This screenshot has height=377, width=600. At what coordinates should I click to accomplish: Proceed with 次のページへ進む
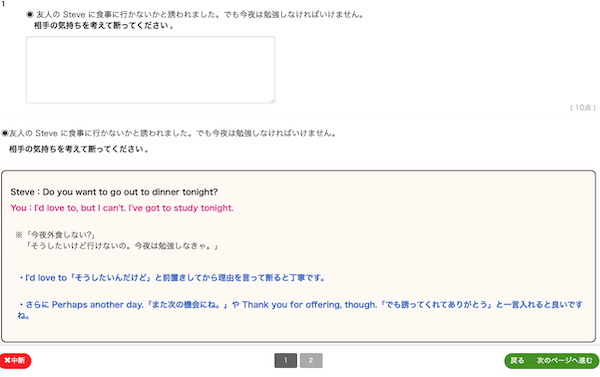click(x=564, y=361)
